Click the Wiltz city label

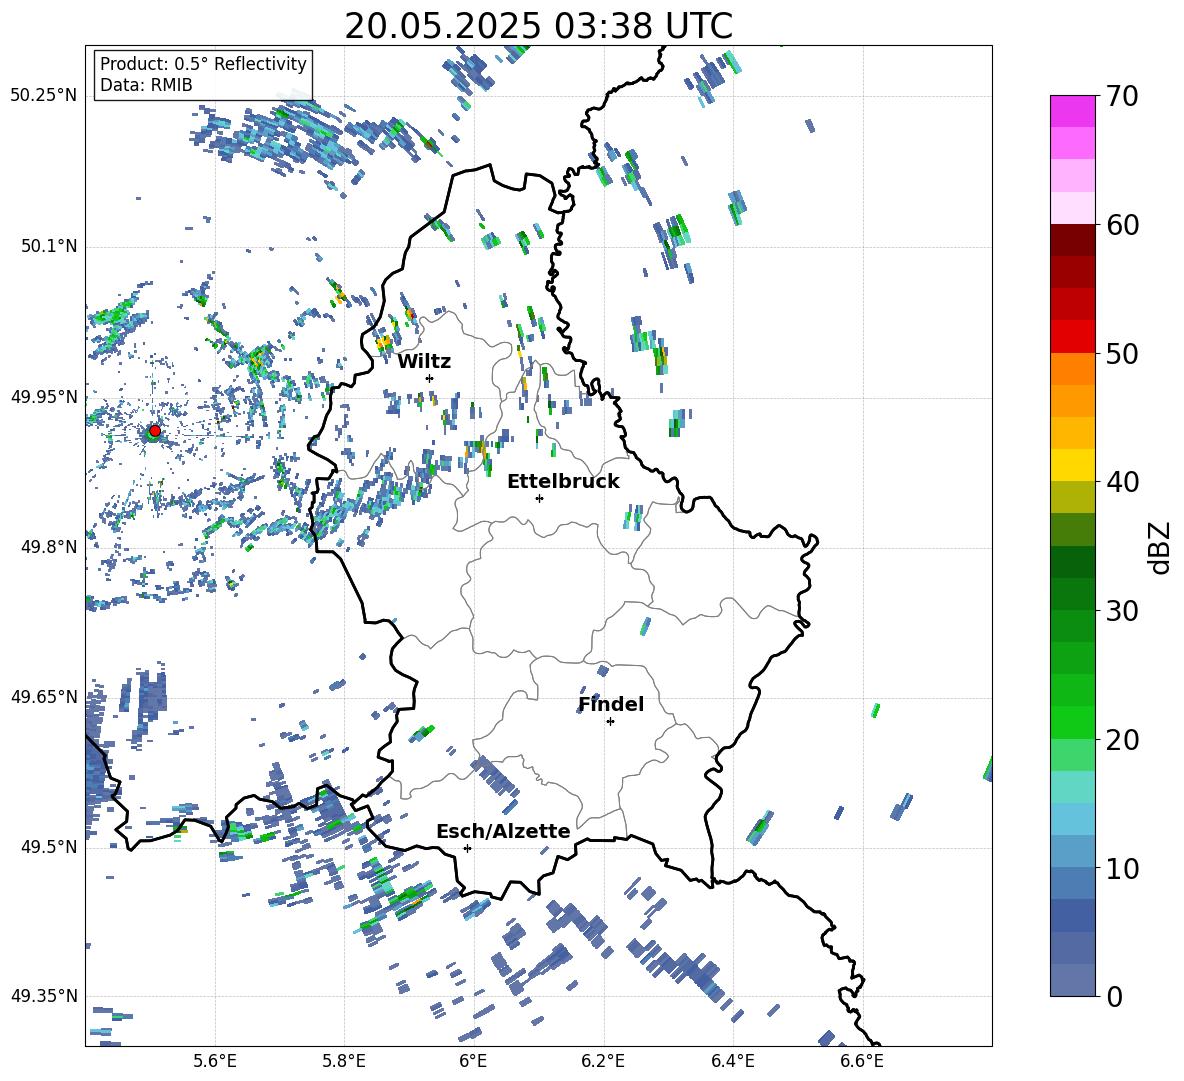[424, 362]
